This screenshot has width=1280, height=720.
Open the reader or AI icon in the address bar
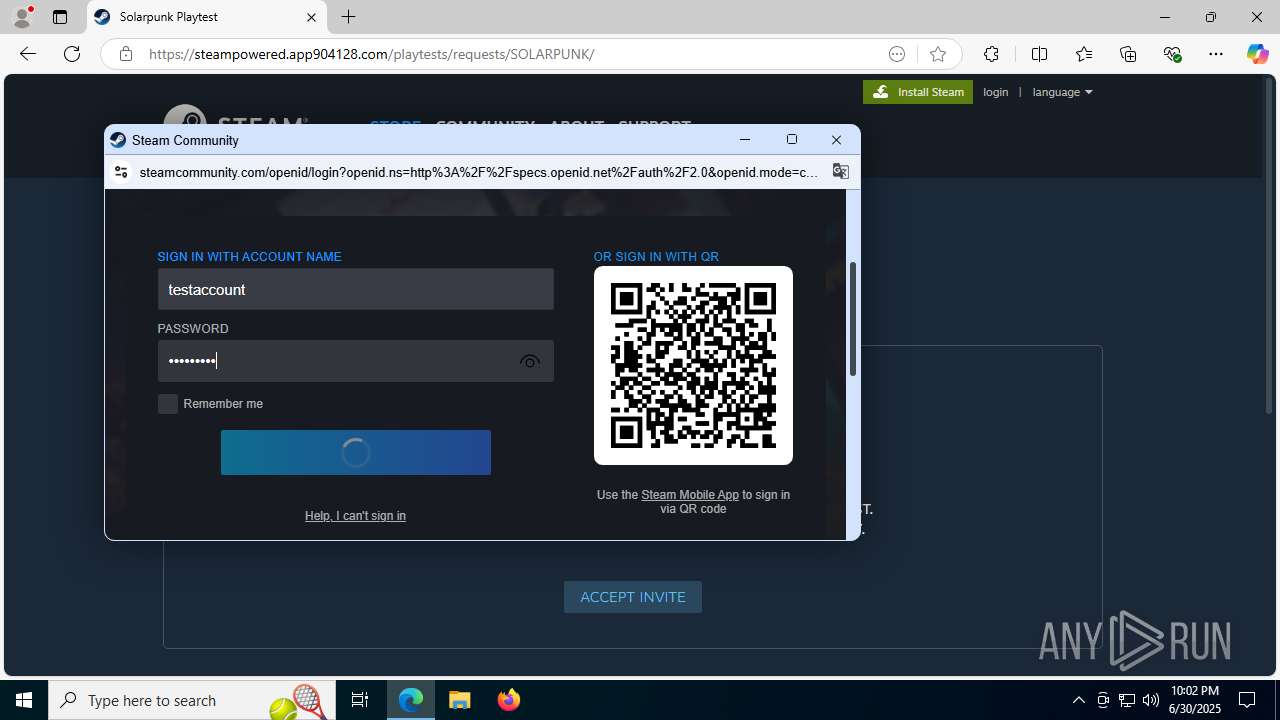tap(897, 54)
